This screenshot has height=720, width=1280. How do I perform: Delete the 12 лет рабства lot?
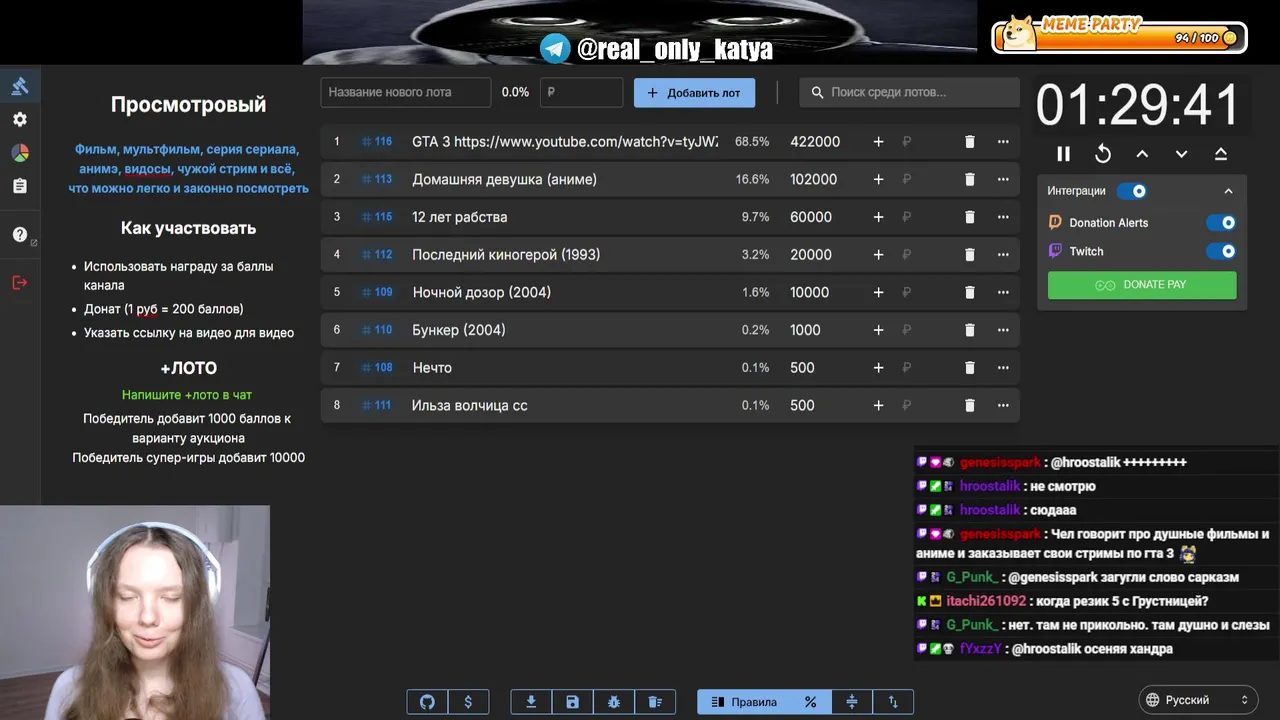[x=969, y=217]
